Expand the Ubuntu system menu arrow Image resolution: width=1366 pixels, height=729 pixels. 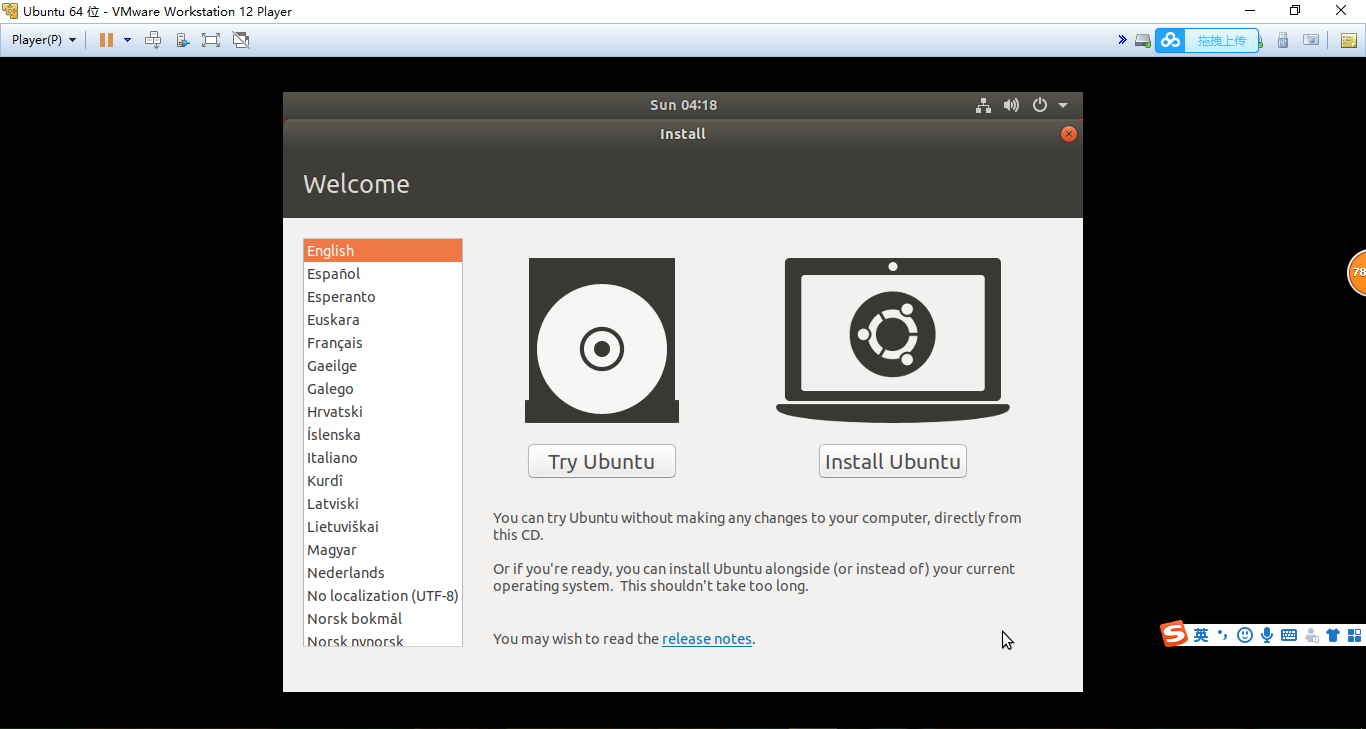(1063, 105)
